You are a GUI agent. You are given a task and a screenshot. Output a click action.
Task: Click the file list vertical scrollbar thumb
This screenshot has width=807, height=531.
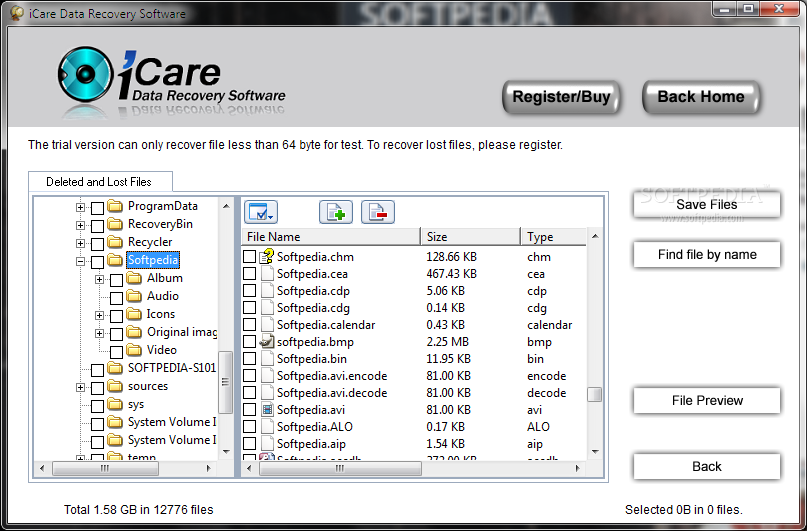[594, 395]
